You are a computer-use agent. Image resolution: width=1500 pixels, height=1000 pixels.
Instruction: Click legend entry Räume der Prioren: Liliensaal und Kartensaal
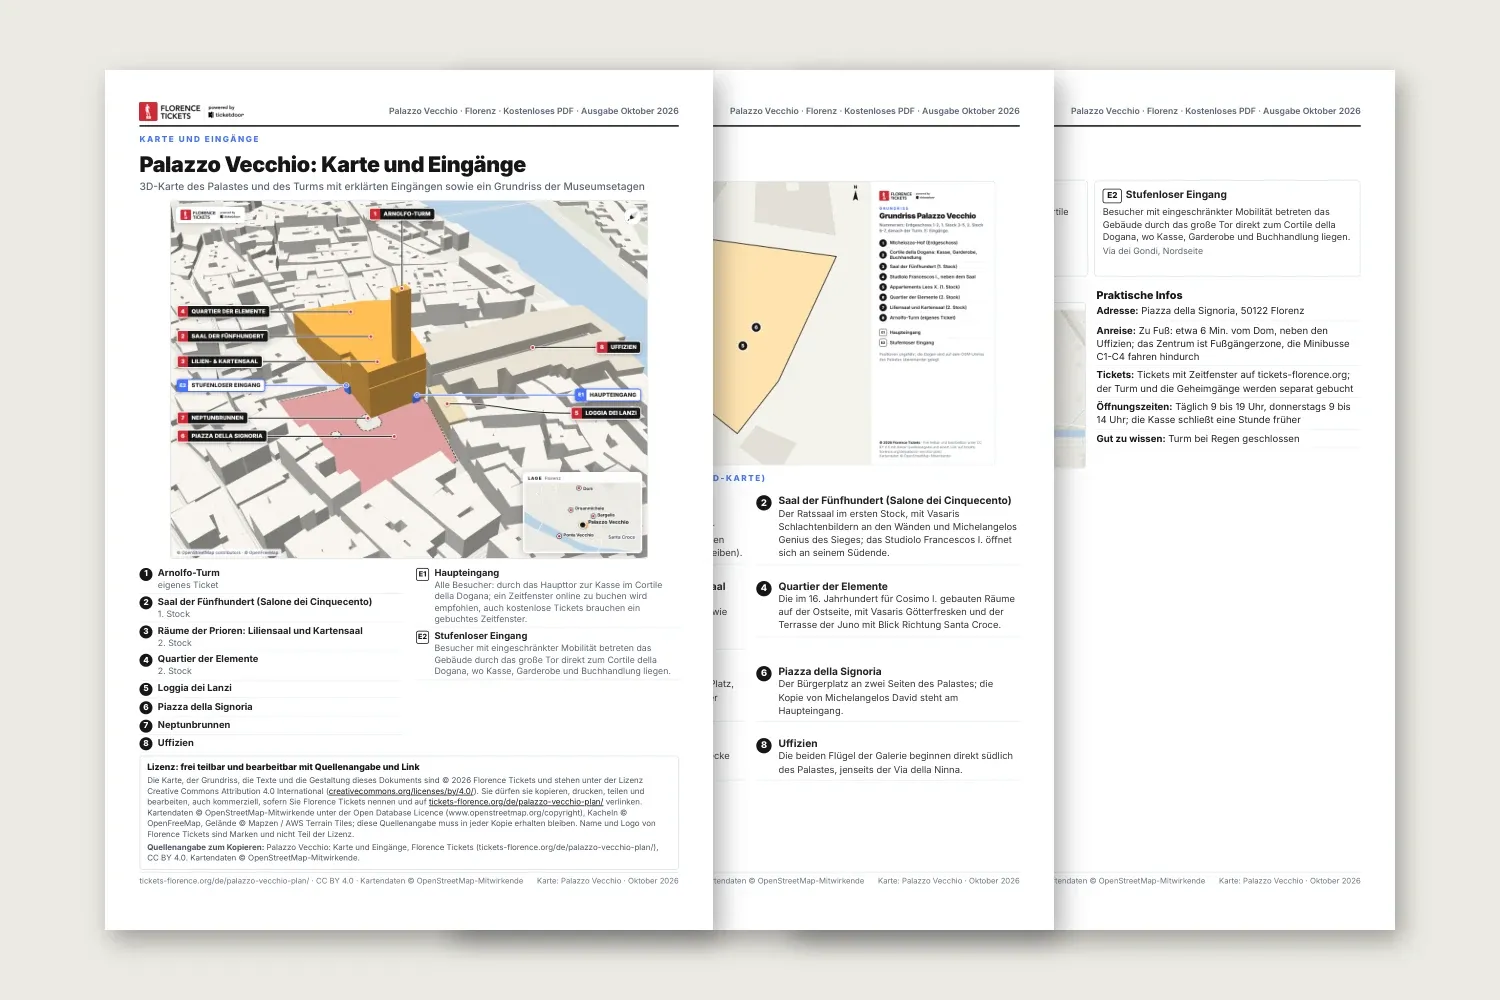coord(270,637)
